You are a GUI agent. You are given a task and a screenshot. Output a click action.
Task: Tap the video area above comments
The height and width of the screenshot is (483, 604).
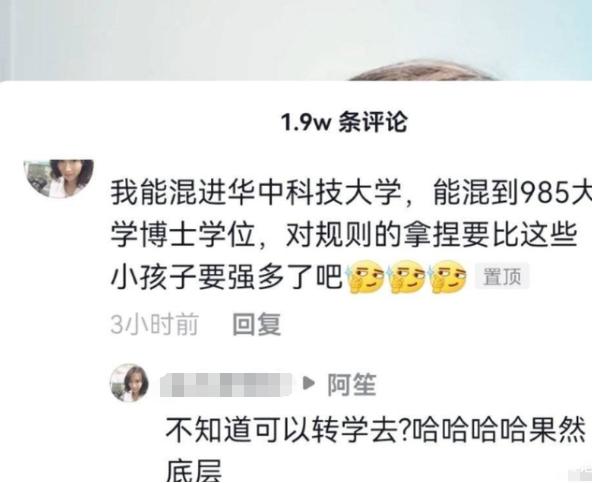tap(296, 40)
